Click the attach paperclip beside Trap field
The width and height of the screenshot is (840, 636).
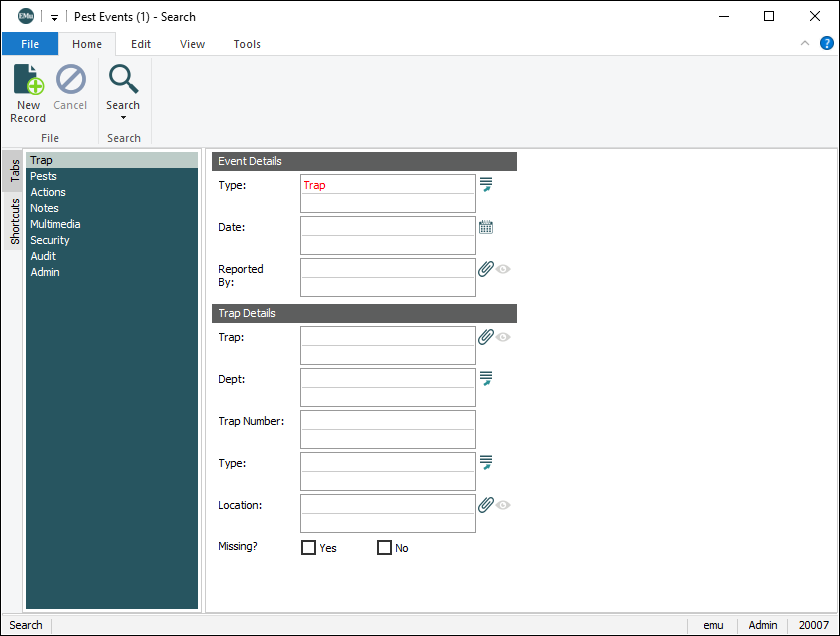point(486,337)
